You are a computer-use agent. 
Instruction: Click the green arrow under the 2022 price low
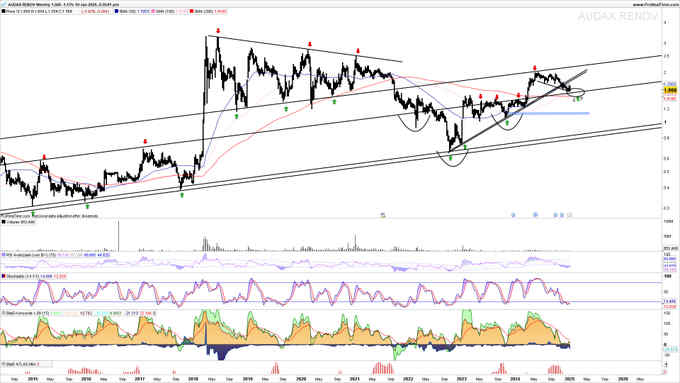coord(451,158)
